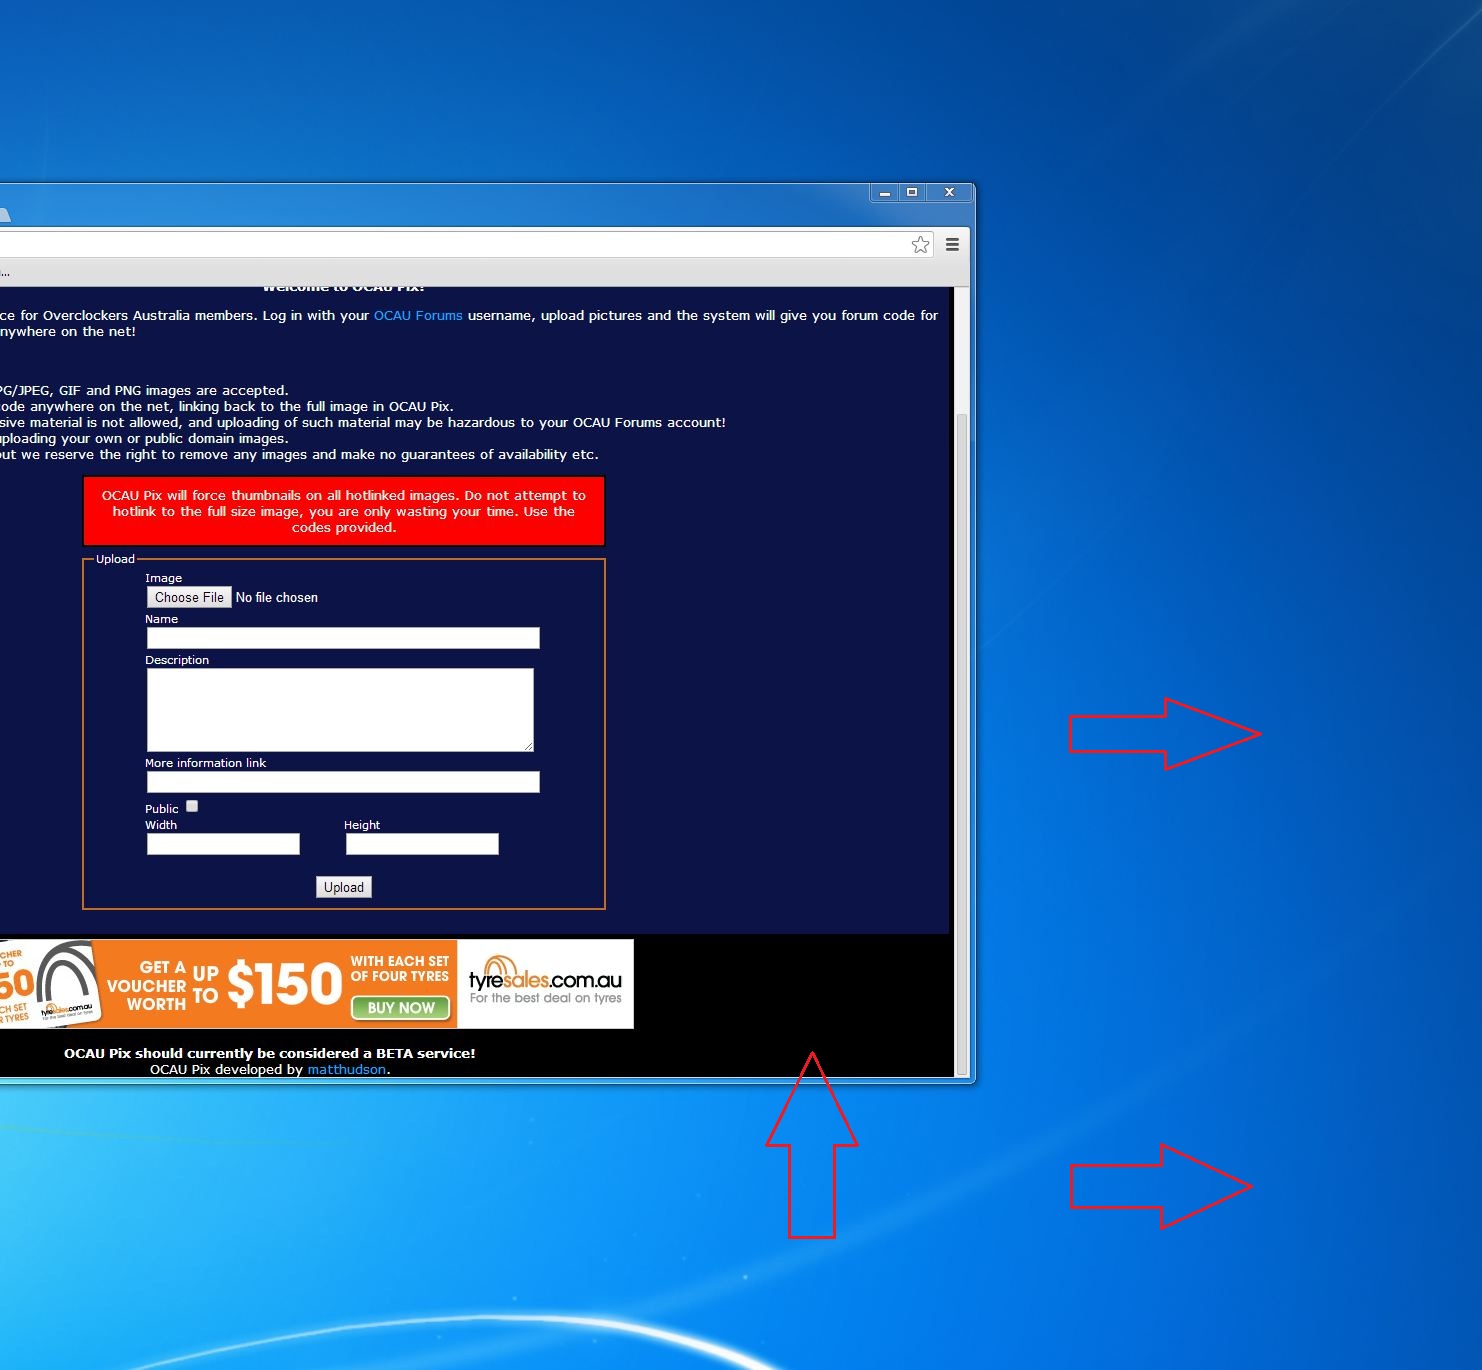The height and width of the screenshot is (1370, 1482).
Task: Open the matthudson developer link
Action: coord(346,1069)
